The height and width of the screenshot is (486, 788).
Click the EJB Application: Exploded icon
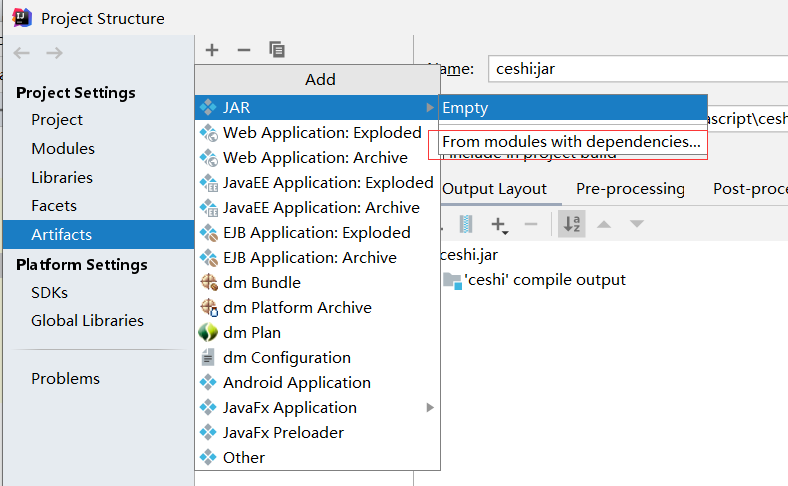(x=209, y=233)
